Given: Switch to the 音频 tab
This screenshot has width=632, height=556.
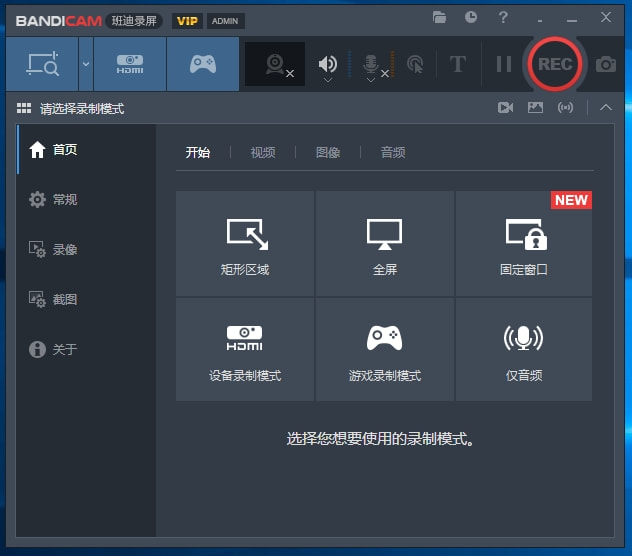Looking at the screenshot, I should (x=393, y=152).
